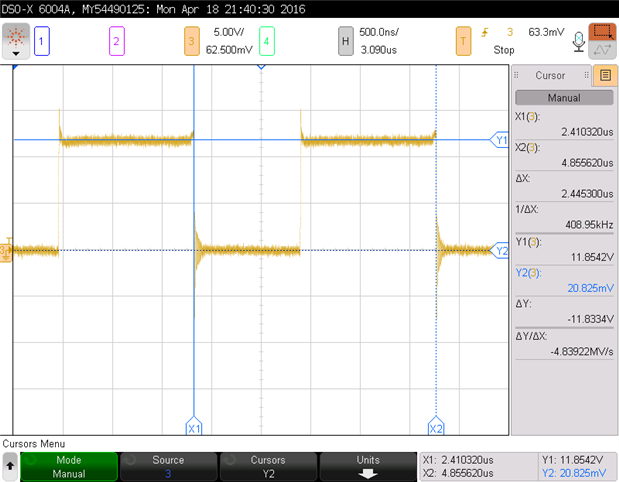Click the back up-arrow button in Cursors Menu
This screenshot has width=619, height=482.
pyautogui.click(x=10, y=466)
